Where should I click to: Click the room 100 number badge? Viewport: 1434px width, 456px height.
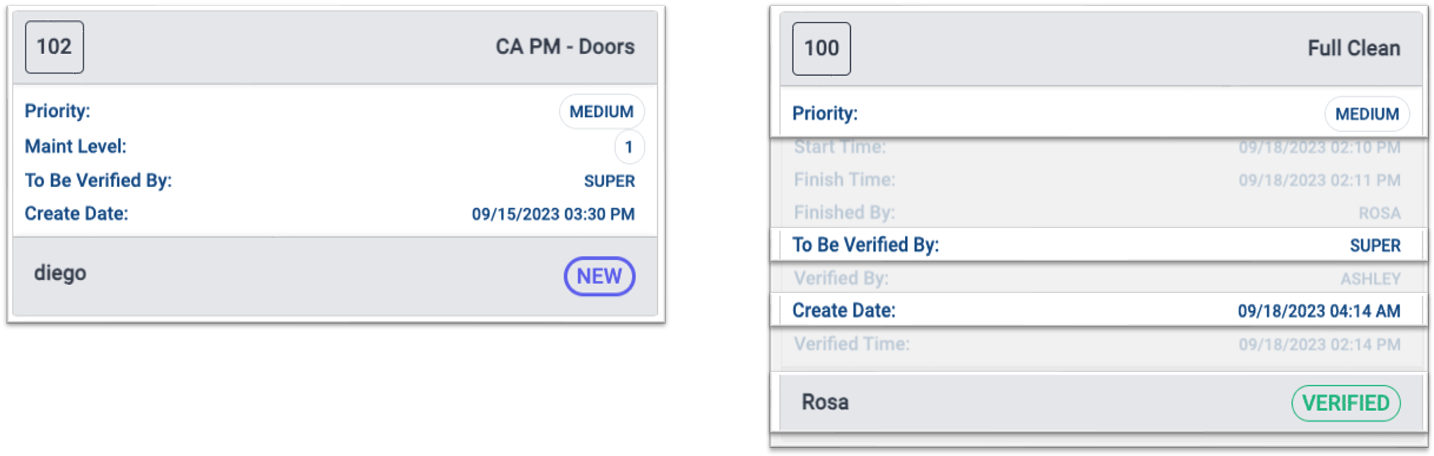pos(821,49)
